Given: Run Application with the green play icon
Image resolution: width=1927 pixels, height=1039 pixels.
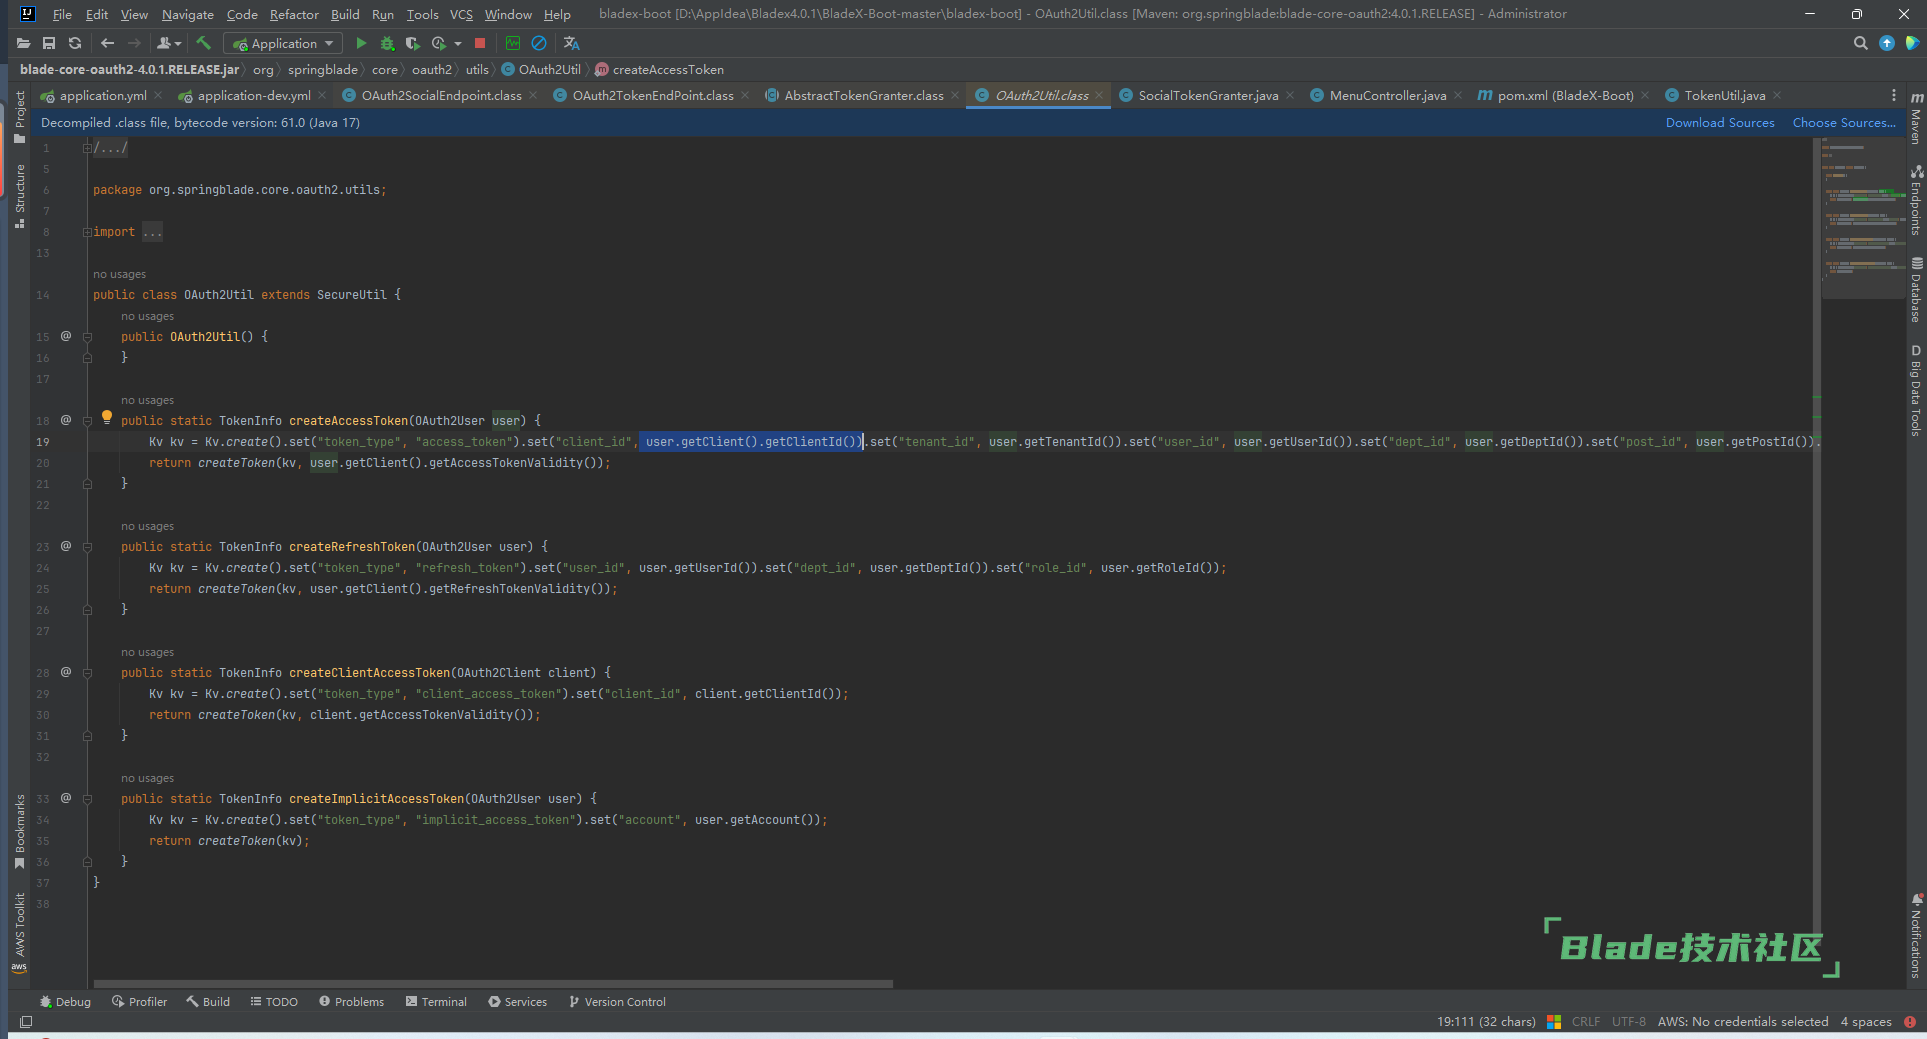Looking at the screenshot, I should [x=361, y=43].
